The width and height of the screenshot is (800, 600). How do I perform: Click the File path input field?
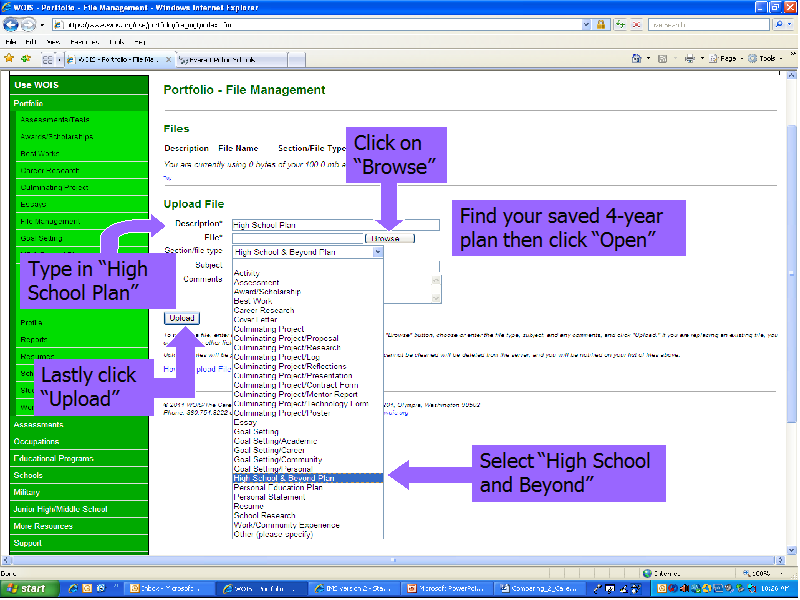click(x=297, y=238)
